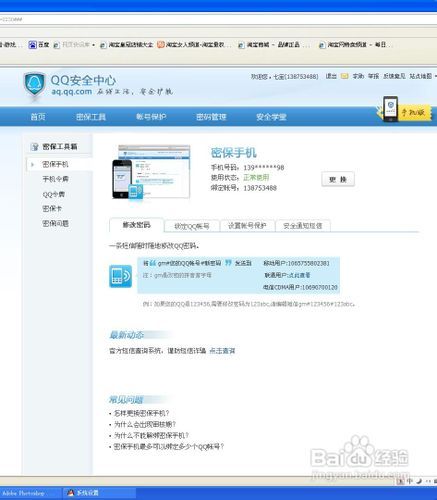Expand the 站点地图 dropdown in header

click(435, 76)
